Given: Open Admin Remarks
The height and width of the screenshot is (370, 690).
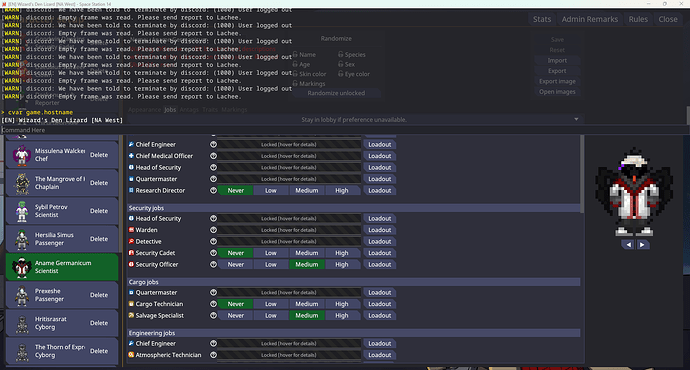Looking at the screenshot, I should [590, 19].
